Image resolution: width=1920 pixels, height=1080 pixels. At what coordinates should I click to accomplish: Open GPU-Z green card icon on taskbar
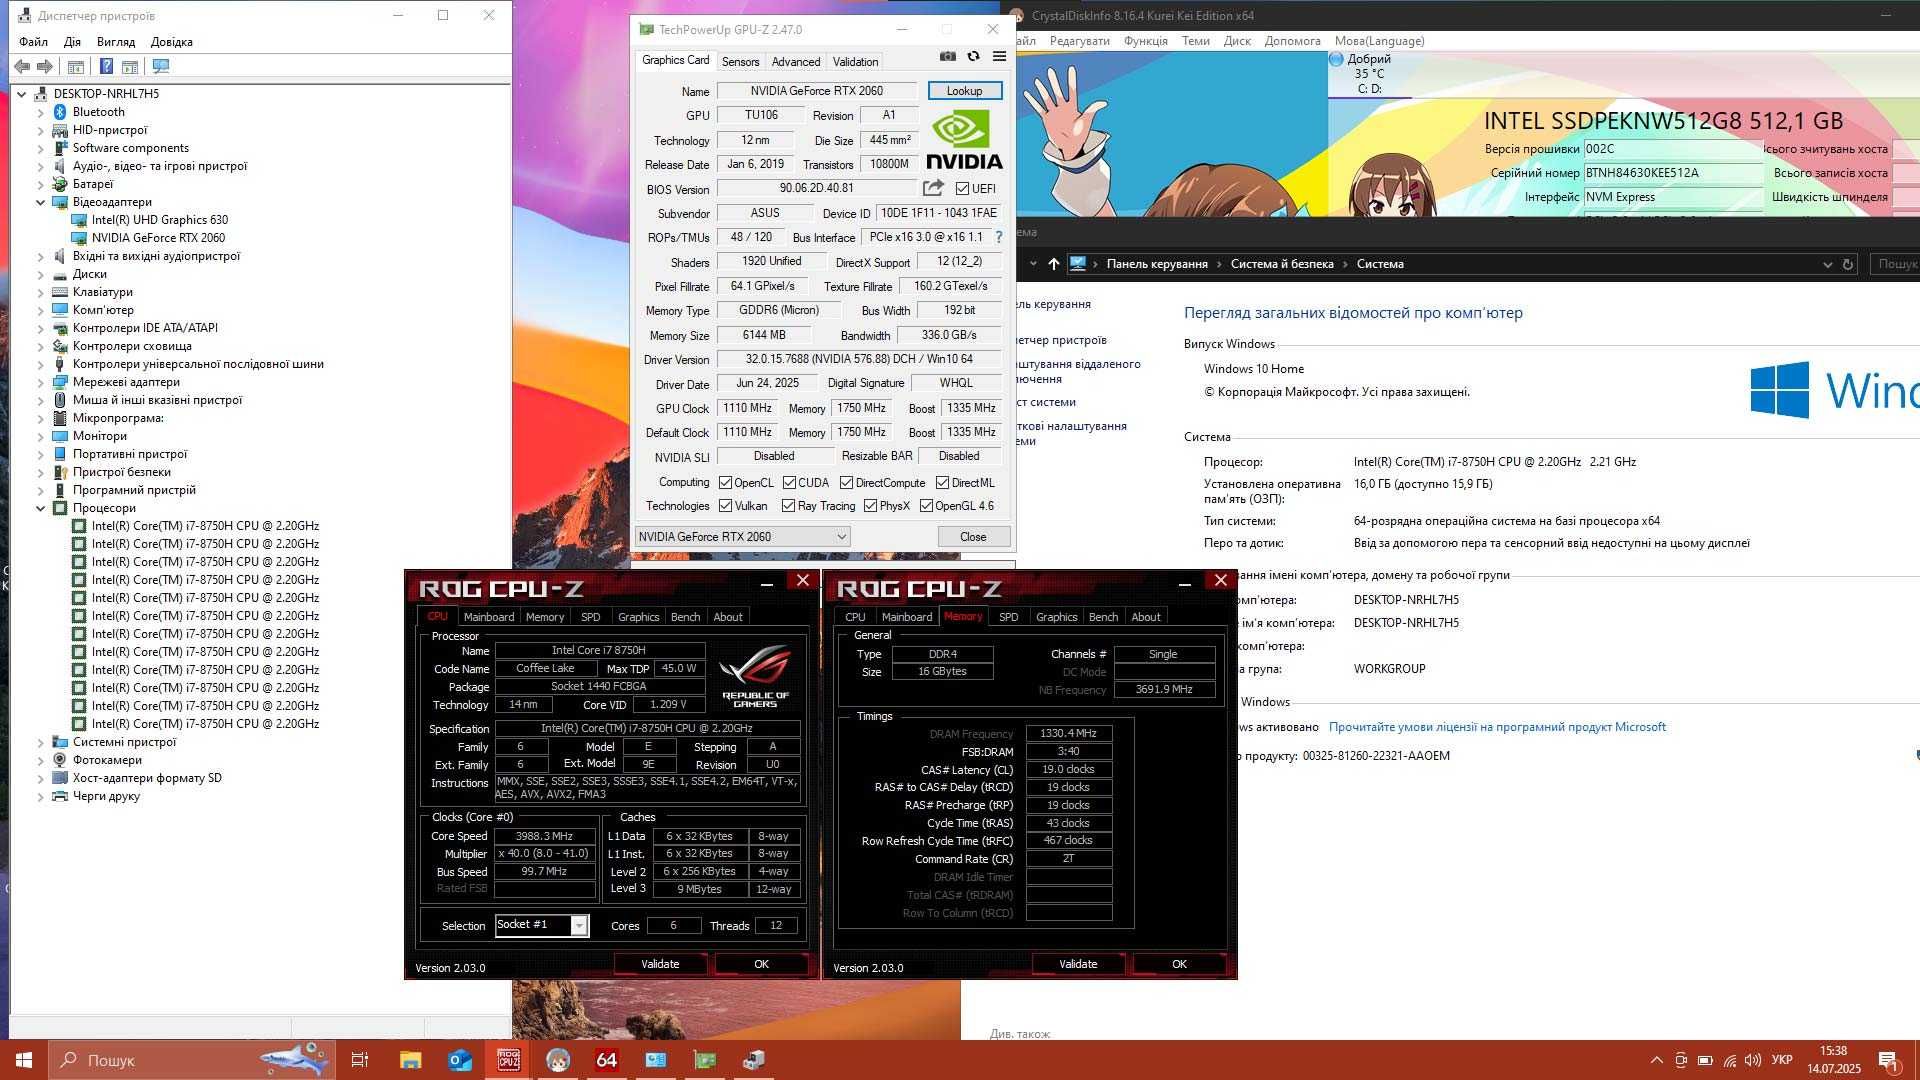coord(705,1060)
